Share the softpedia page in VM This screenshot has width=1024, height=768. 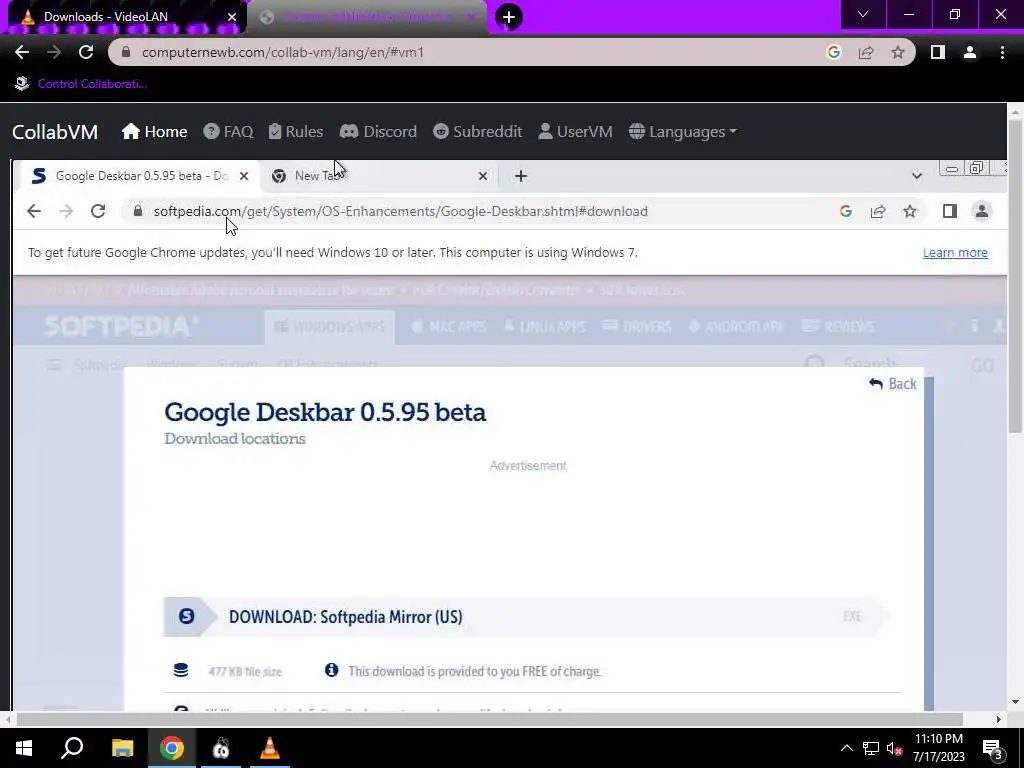878,211
